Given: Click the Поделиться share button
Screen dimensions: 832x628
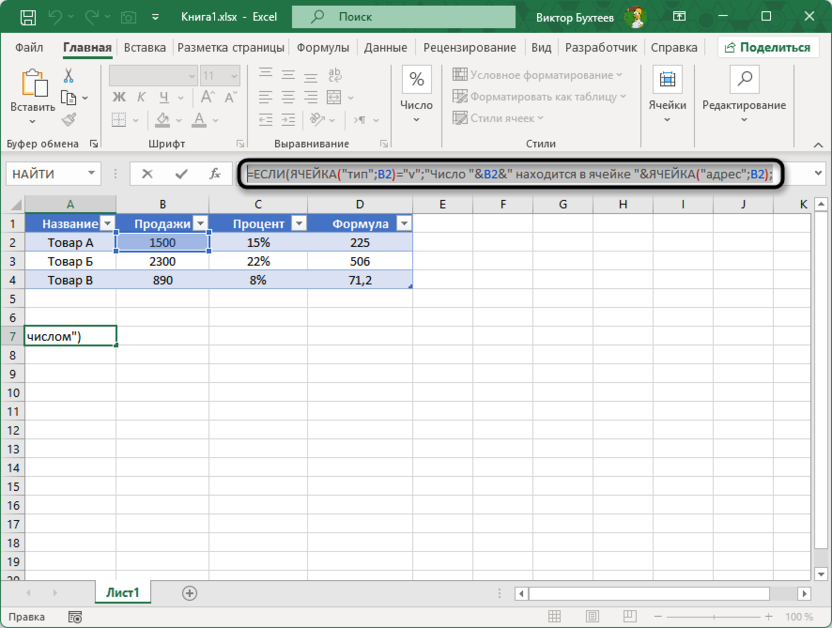Looking at the screenshot, I should (x=768, y=47).
